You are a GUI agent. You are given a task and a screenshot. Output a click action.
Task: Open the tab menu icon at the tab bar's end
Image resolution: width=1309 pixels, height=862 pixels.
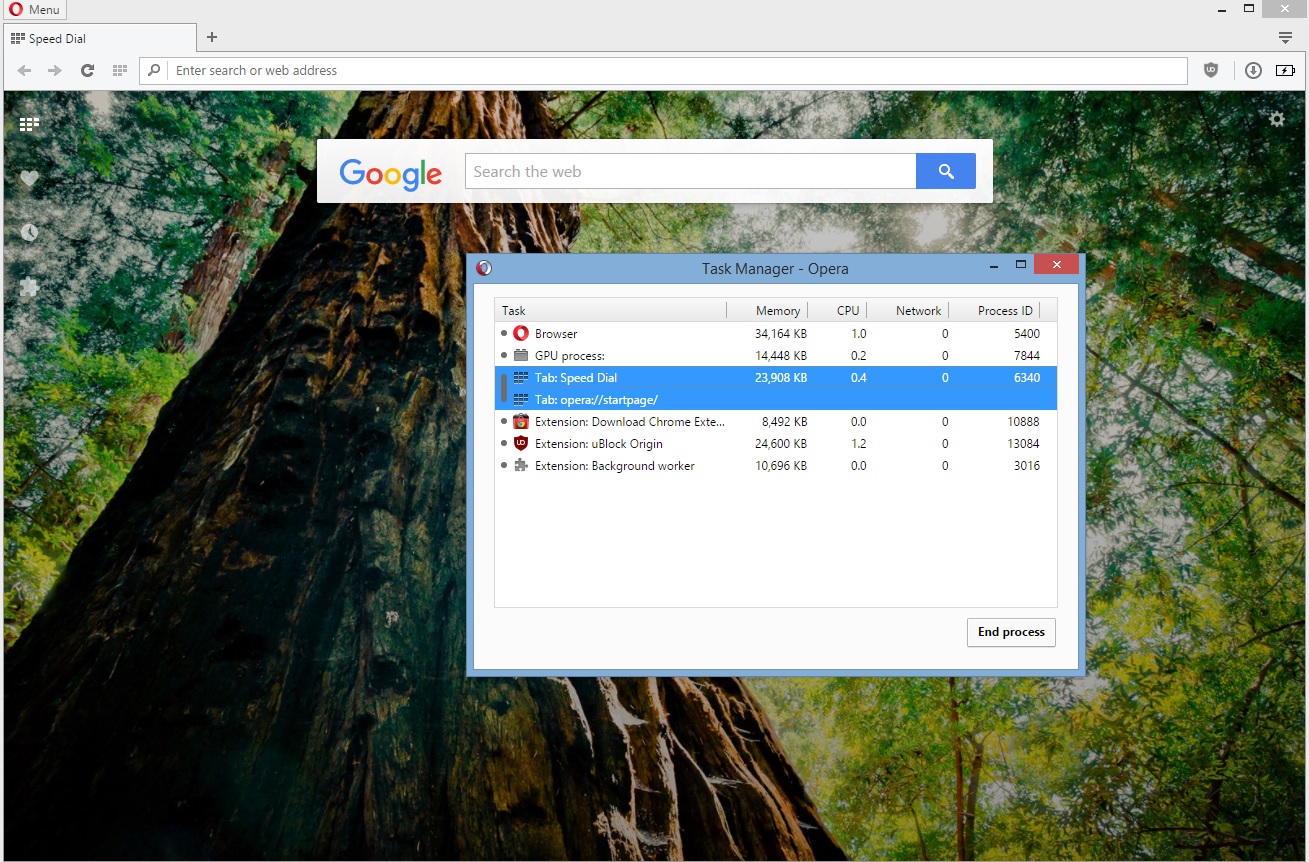(x=1286, y=38)
